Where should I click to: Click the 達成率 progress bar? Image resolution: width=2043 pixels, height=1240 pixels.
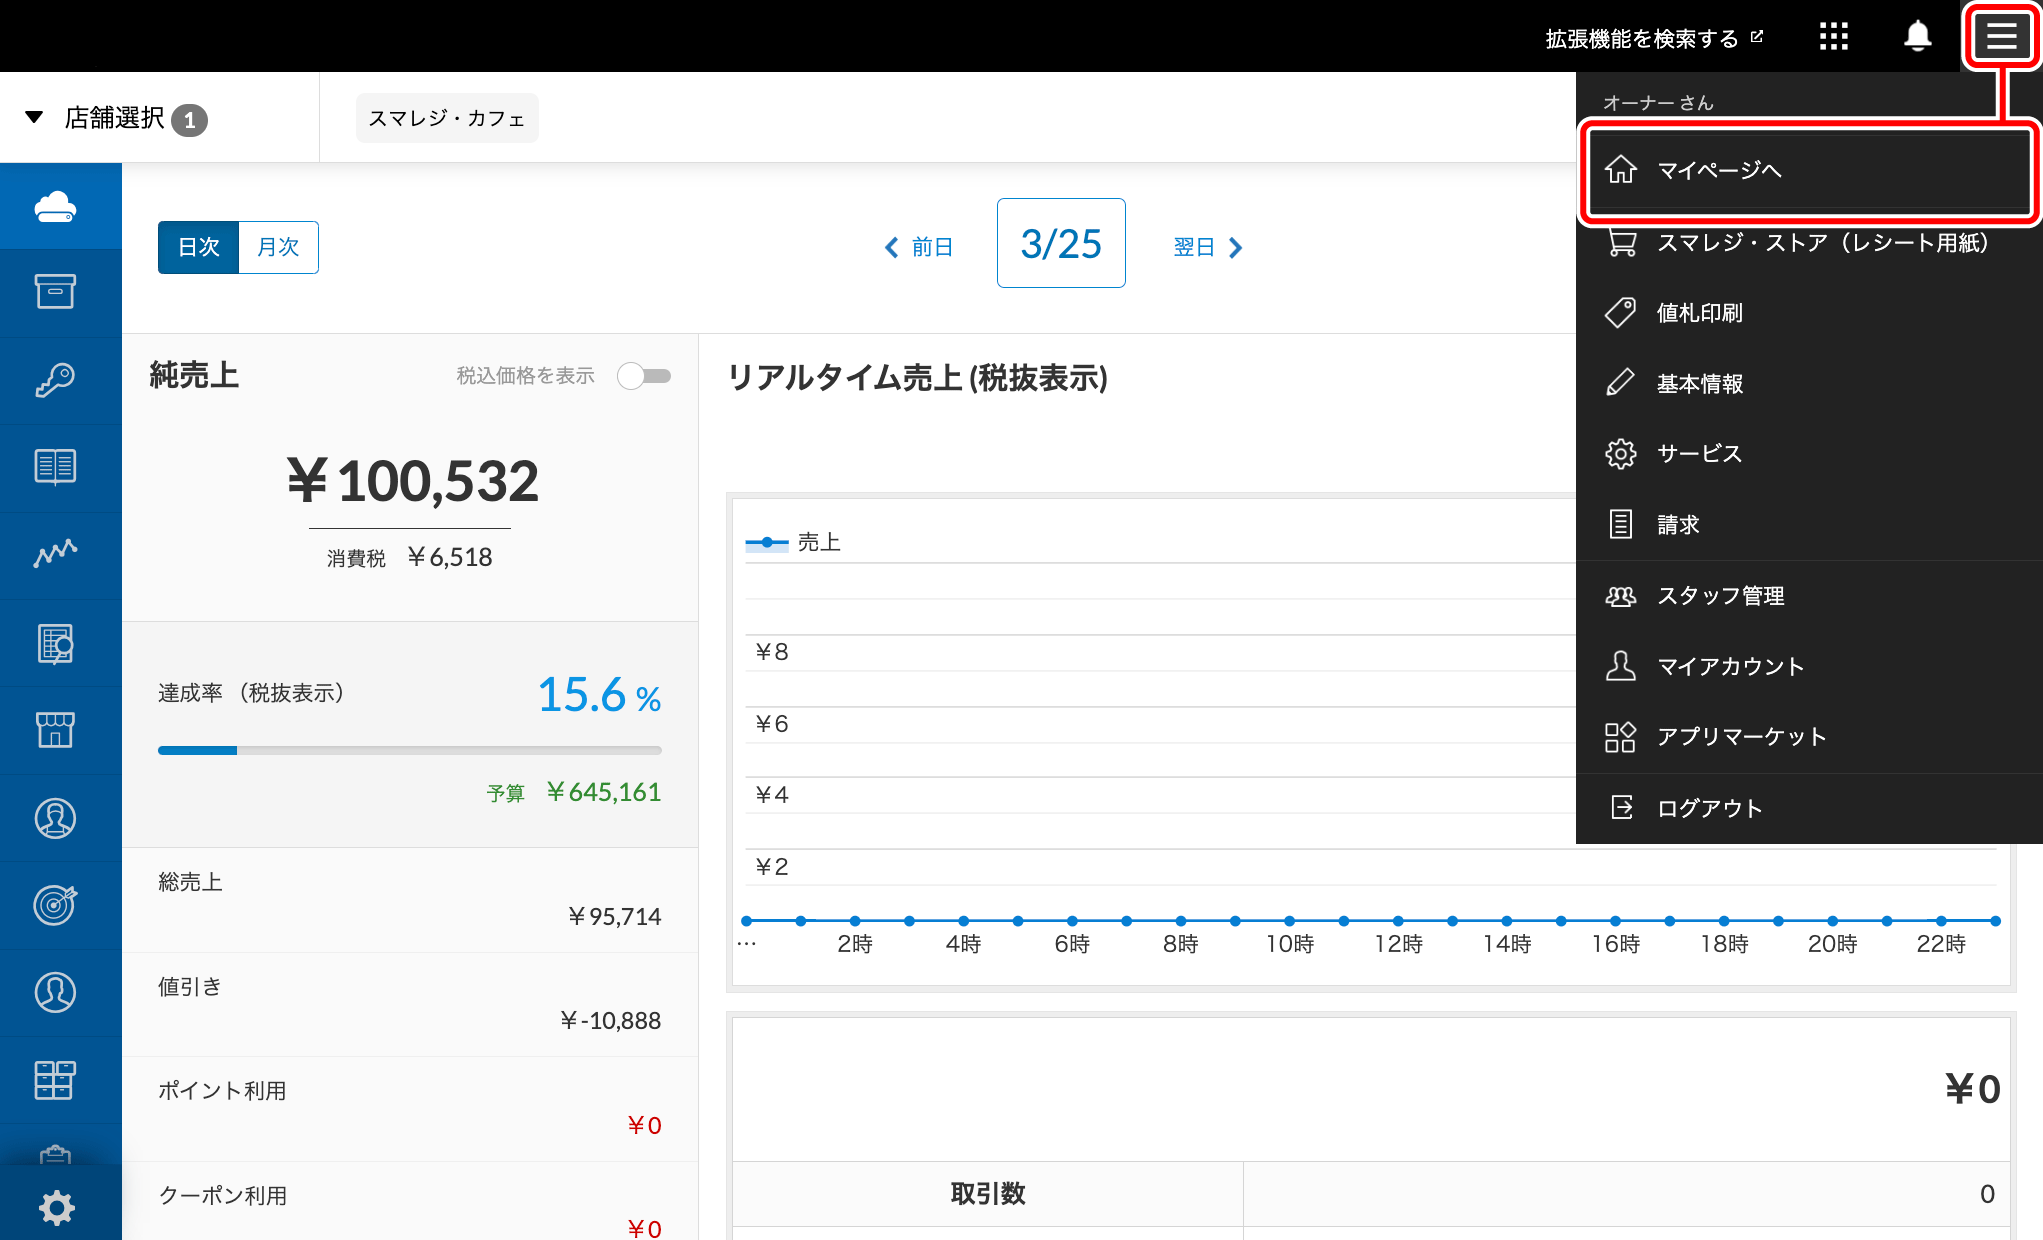(x=409, y=750)
